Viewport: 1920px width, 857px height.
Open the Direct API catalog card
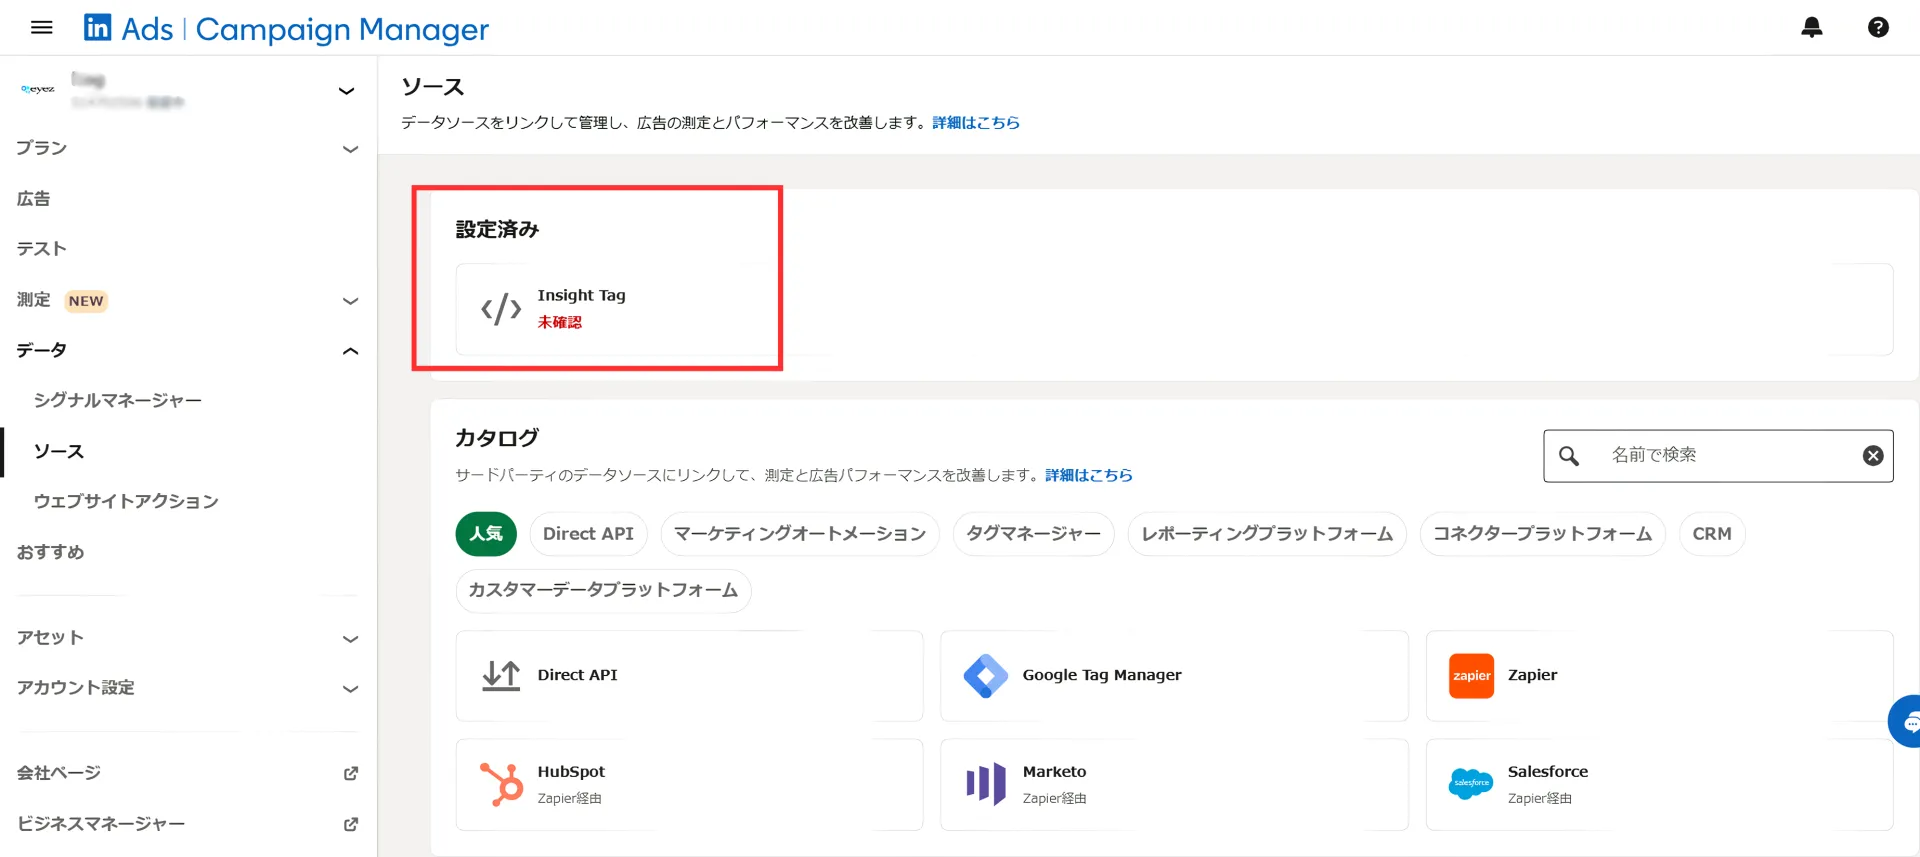coord(689,676)
